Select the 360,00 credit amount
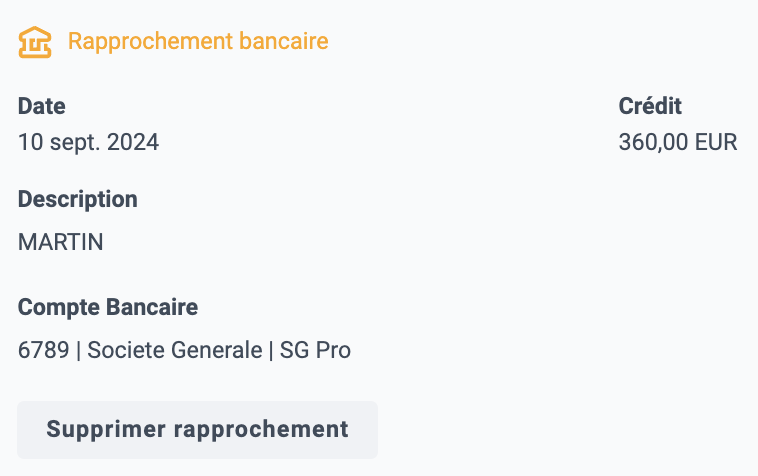 [653, 143]
